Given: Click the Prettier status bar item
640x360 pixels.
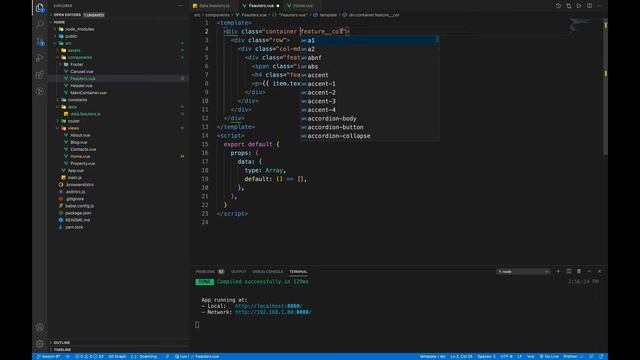Looking at the screenshot, I should click(573, 356).
